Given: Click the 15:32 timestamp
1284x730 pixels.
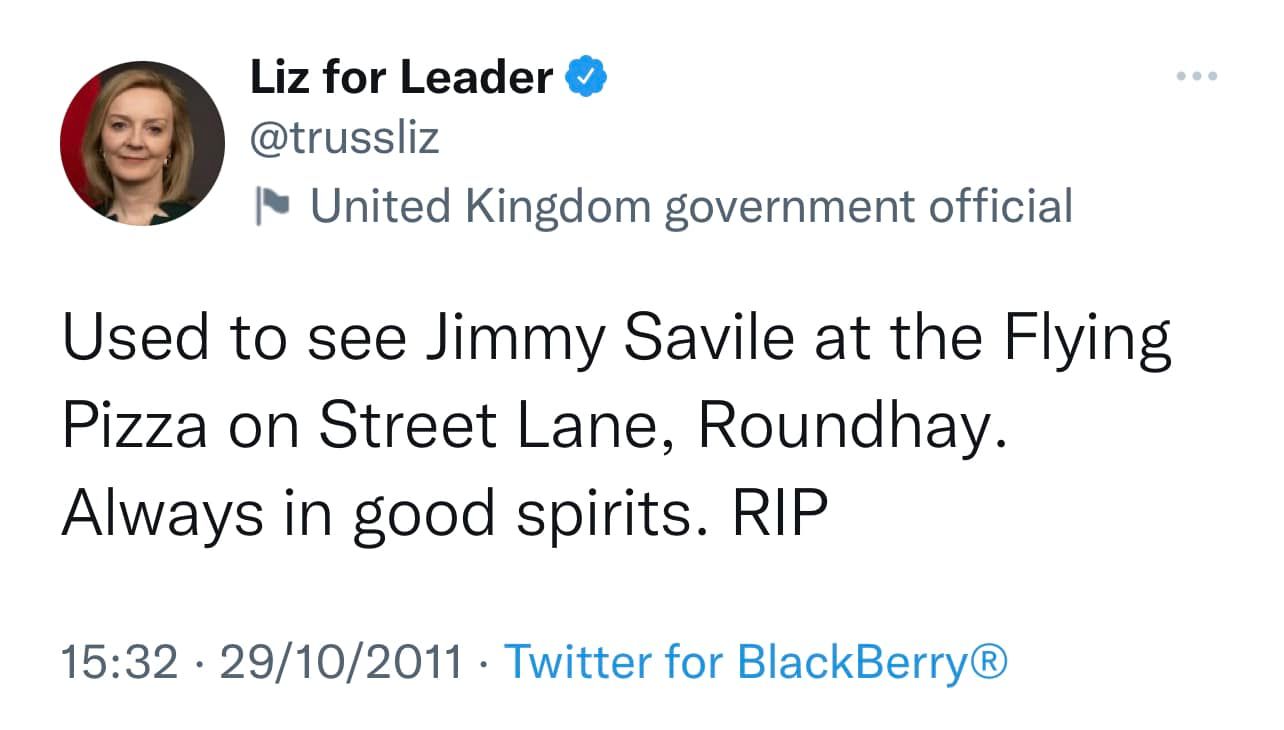Looking at the screenshot, I should coord(120,661).
